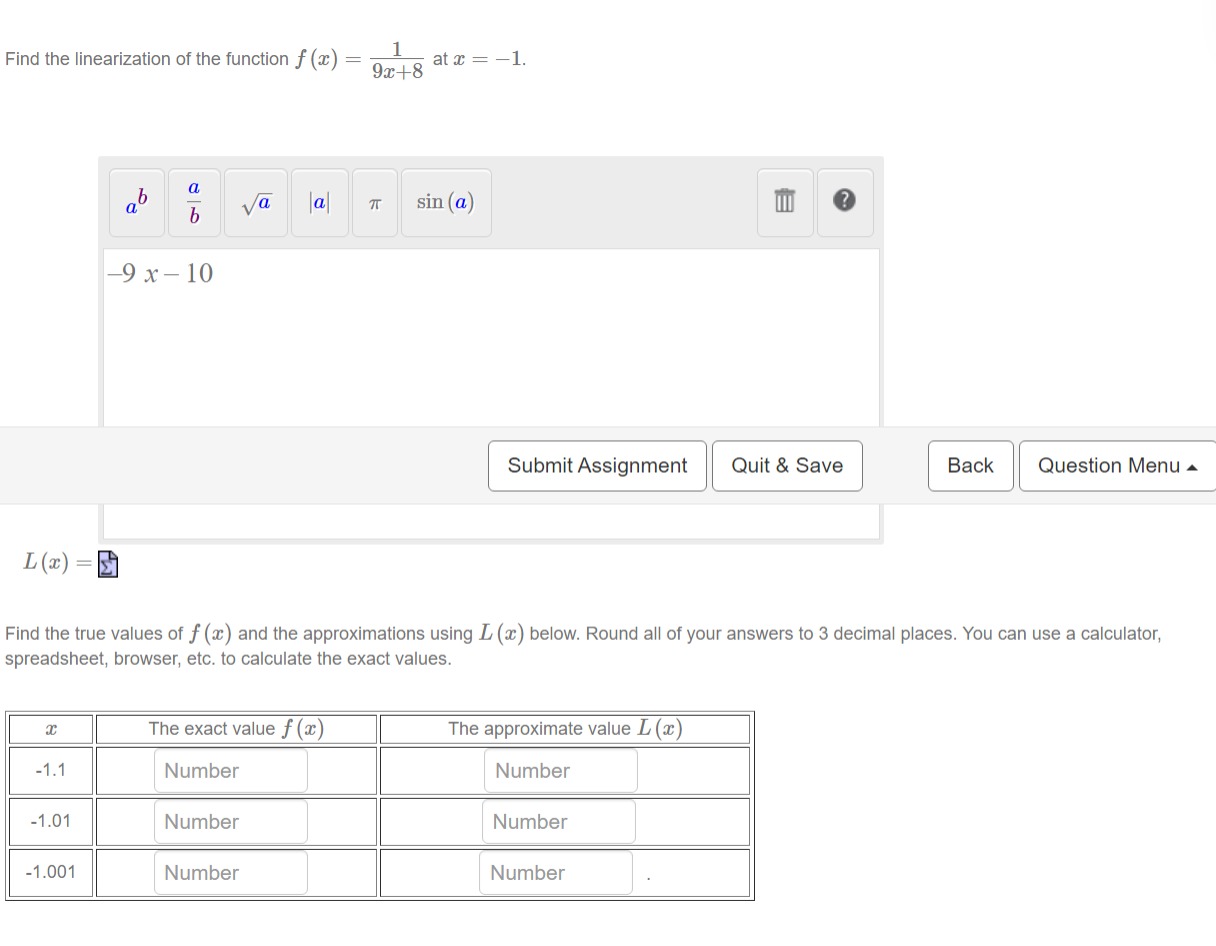Insert absolute value using |a| icon

tap(319, 202)
